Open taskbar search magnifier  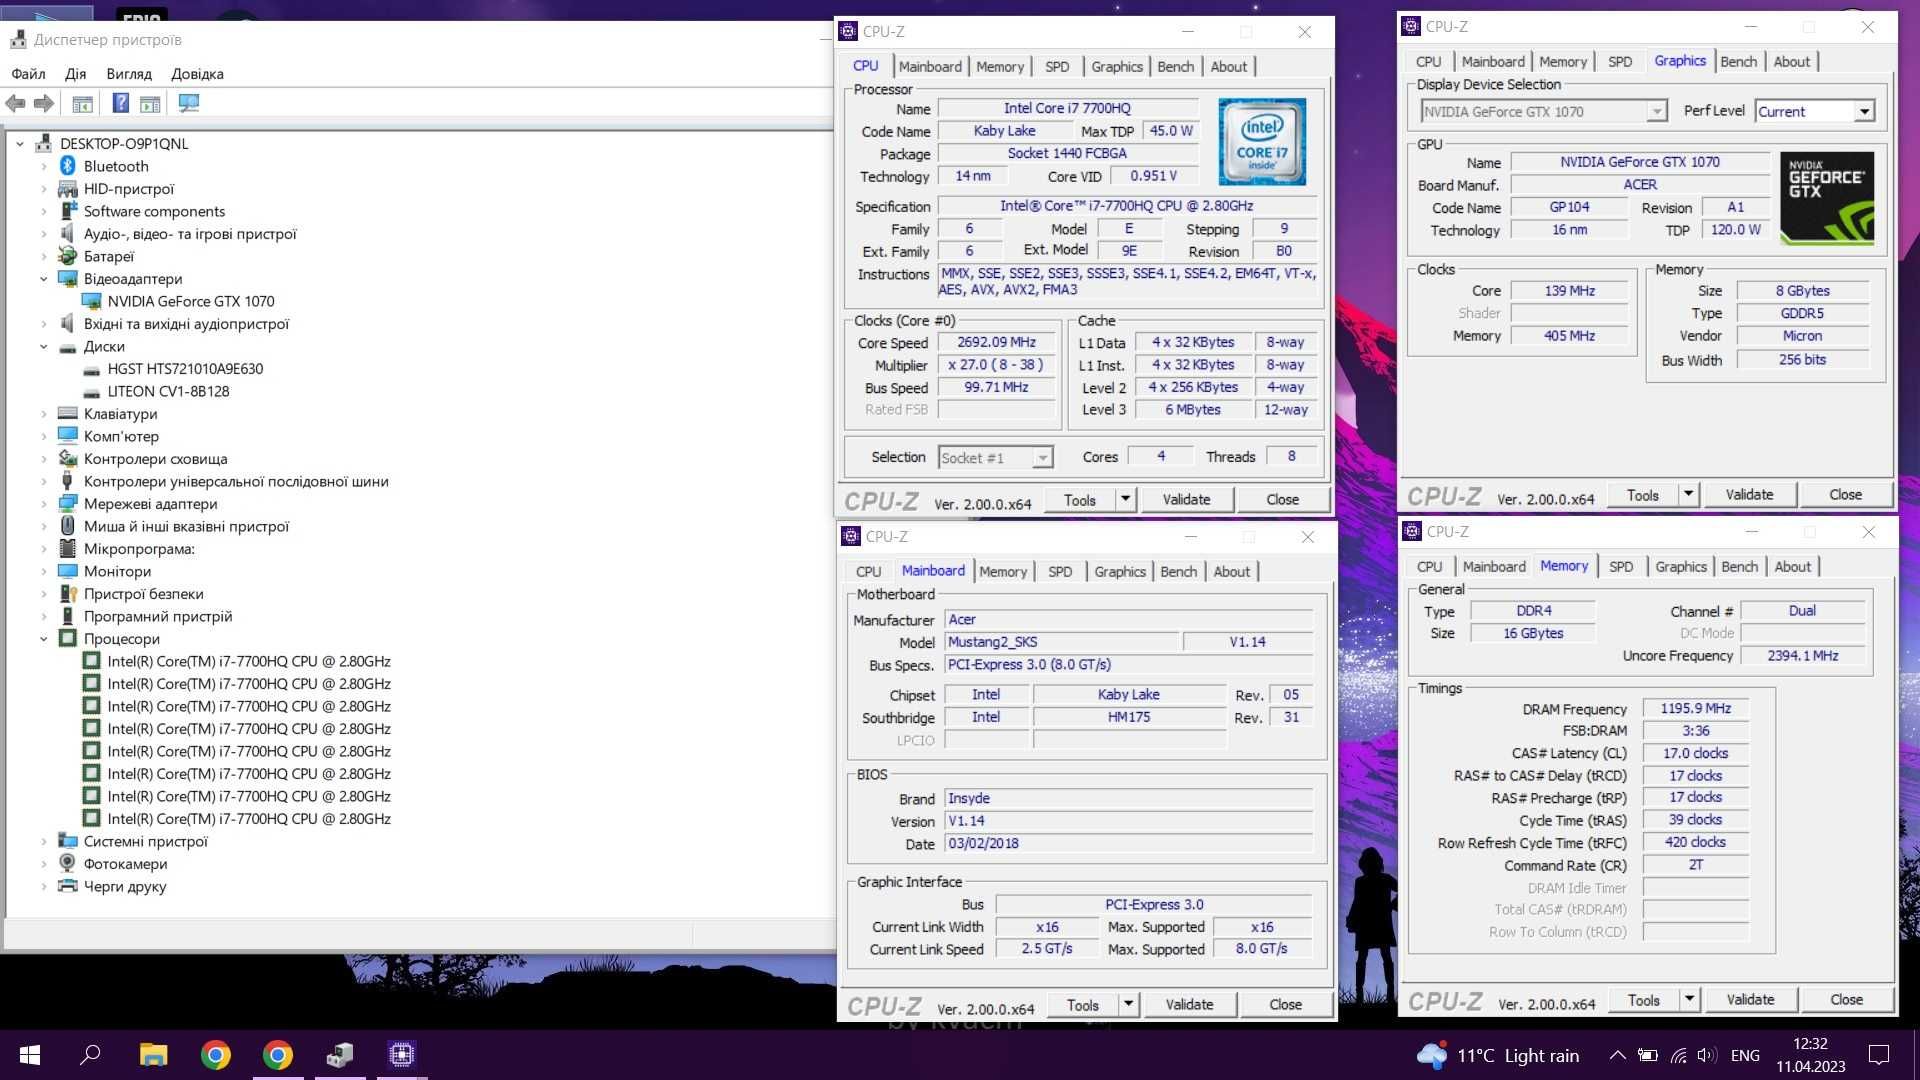91,1055
